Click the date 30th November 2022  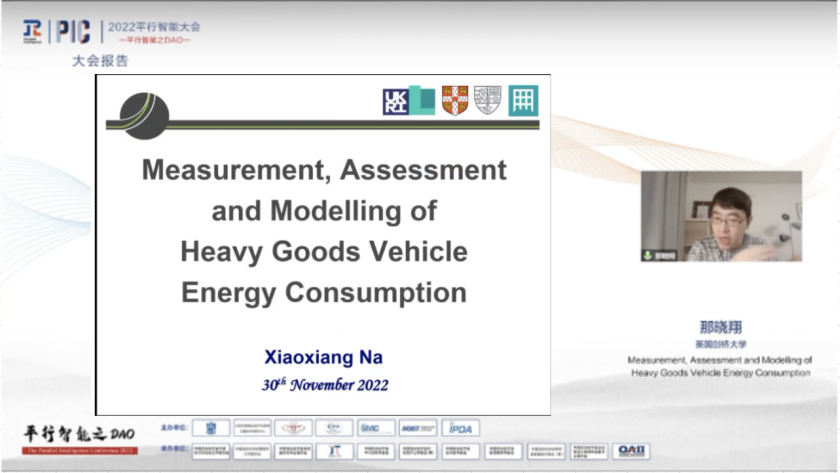323,385
